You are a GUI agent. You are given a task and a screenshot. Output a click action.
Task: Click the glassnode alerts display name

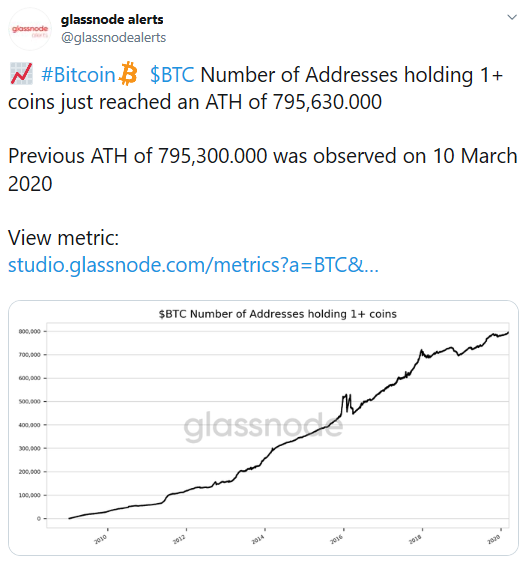[112, 19]
